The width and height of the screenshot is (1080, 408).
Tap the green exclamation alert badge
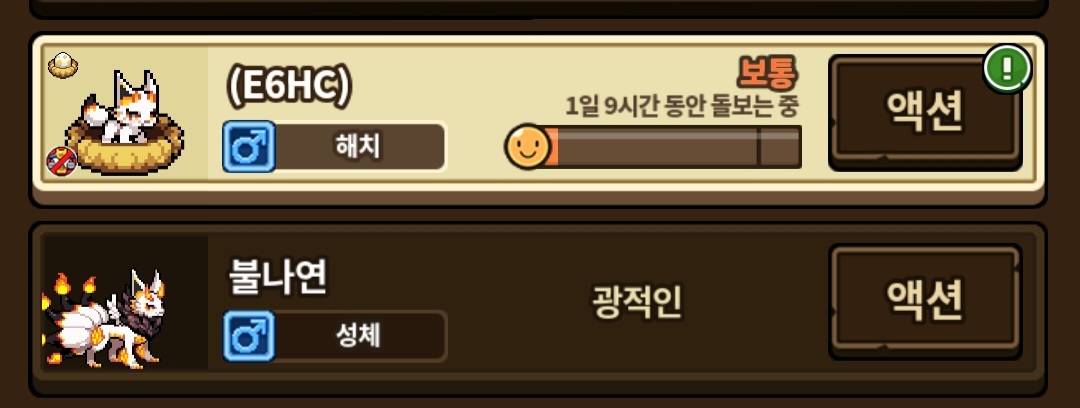pyautogui.click(x=1006, y=69)
